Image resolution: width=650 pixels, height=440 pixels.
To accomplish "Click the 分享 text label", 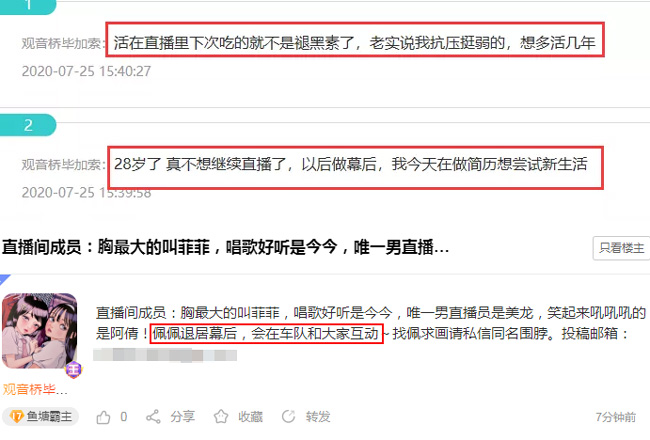I will [182, 416].
